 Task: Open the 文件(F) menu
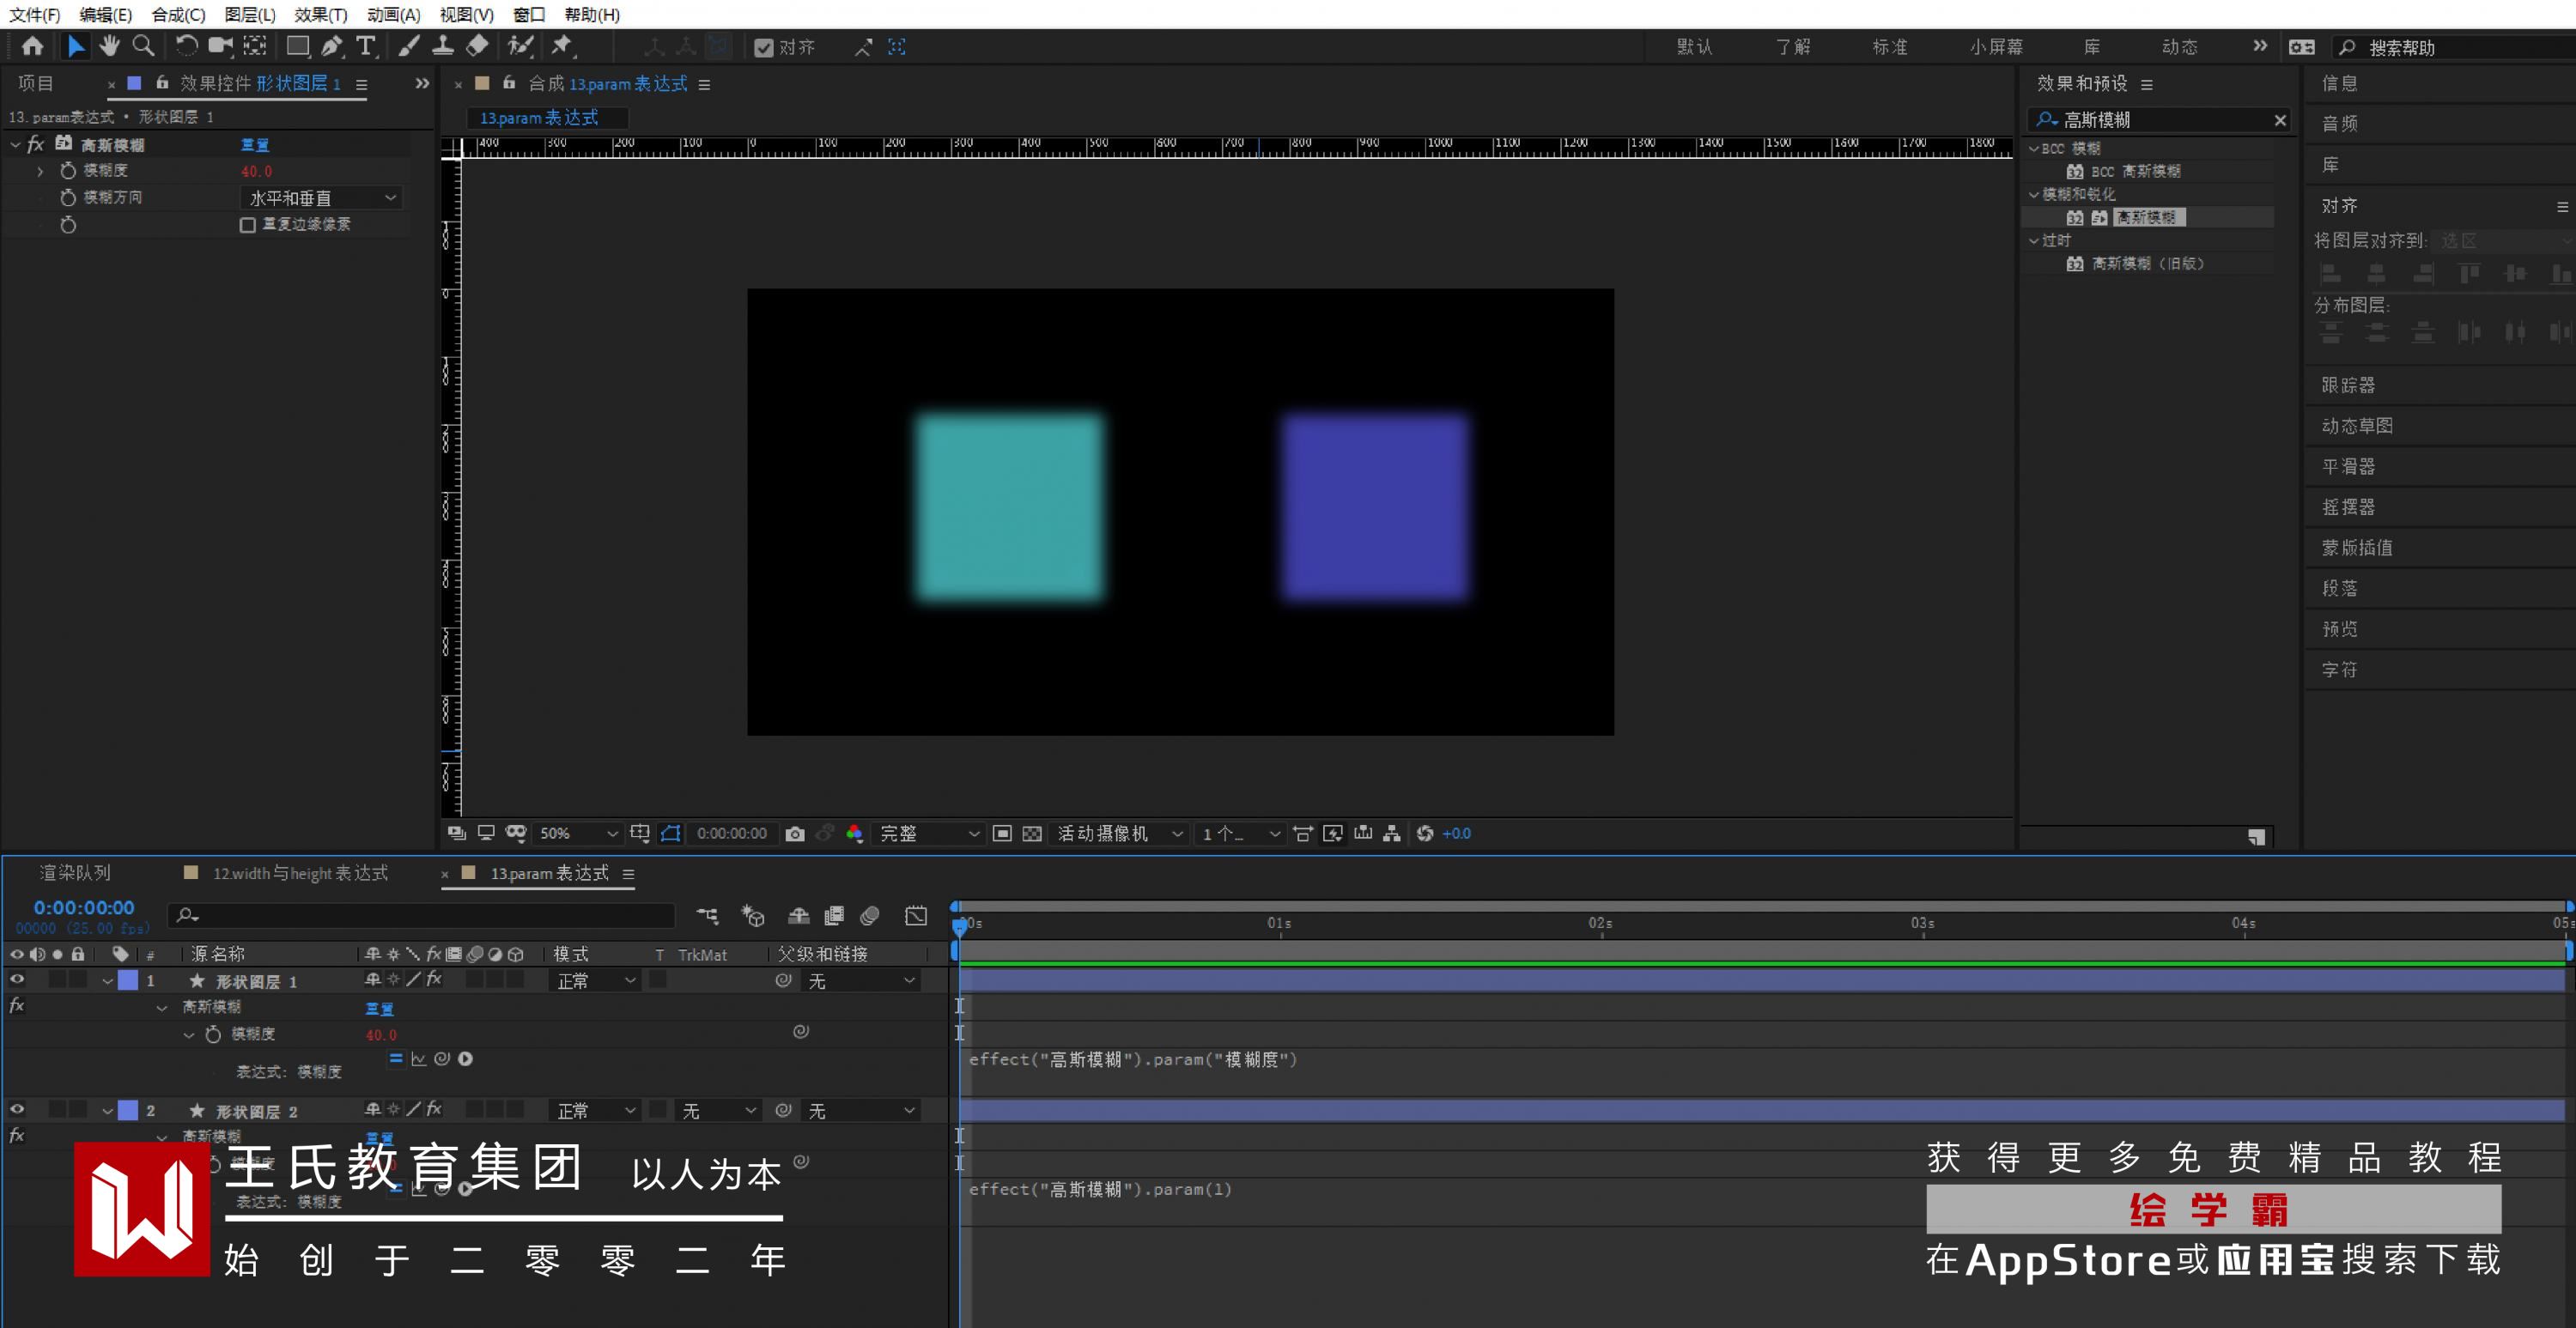pos(35,14)
